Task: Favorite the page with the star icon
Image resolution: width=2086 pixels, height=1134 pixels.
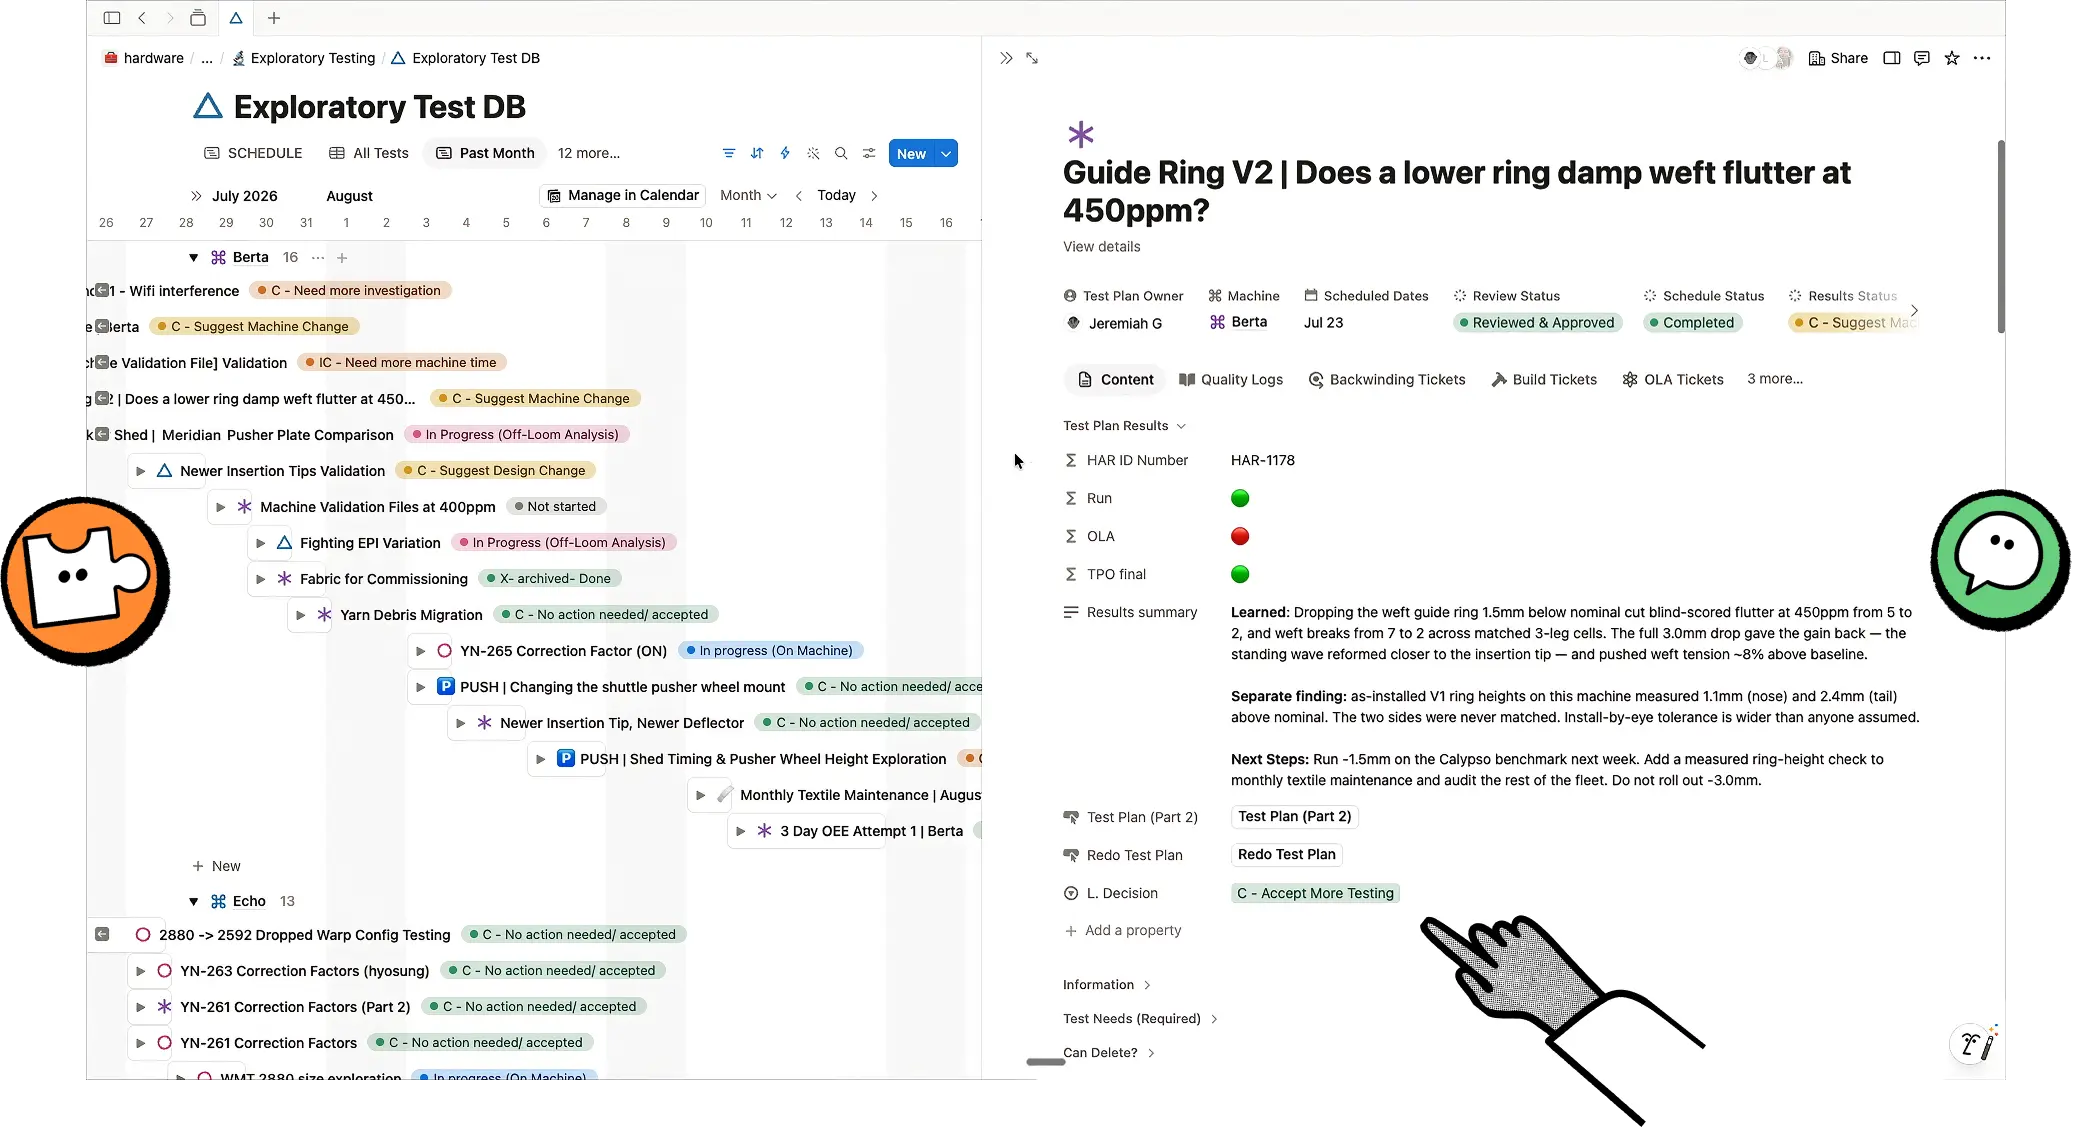Action: (1952, 58)
